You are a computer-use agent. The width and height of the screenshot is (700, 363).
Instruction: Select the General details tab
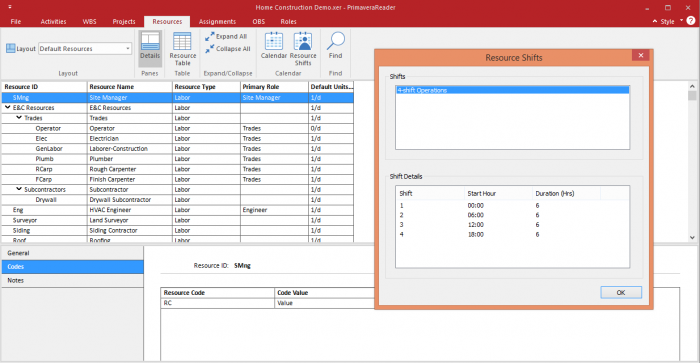72,253
